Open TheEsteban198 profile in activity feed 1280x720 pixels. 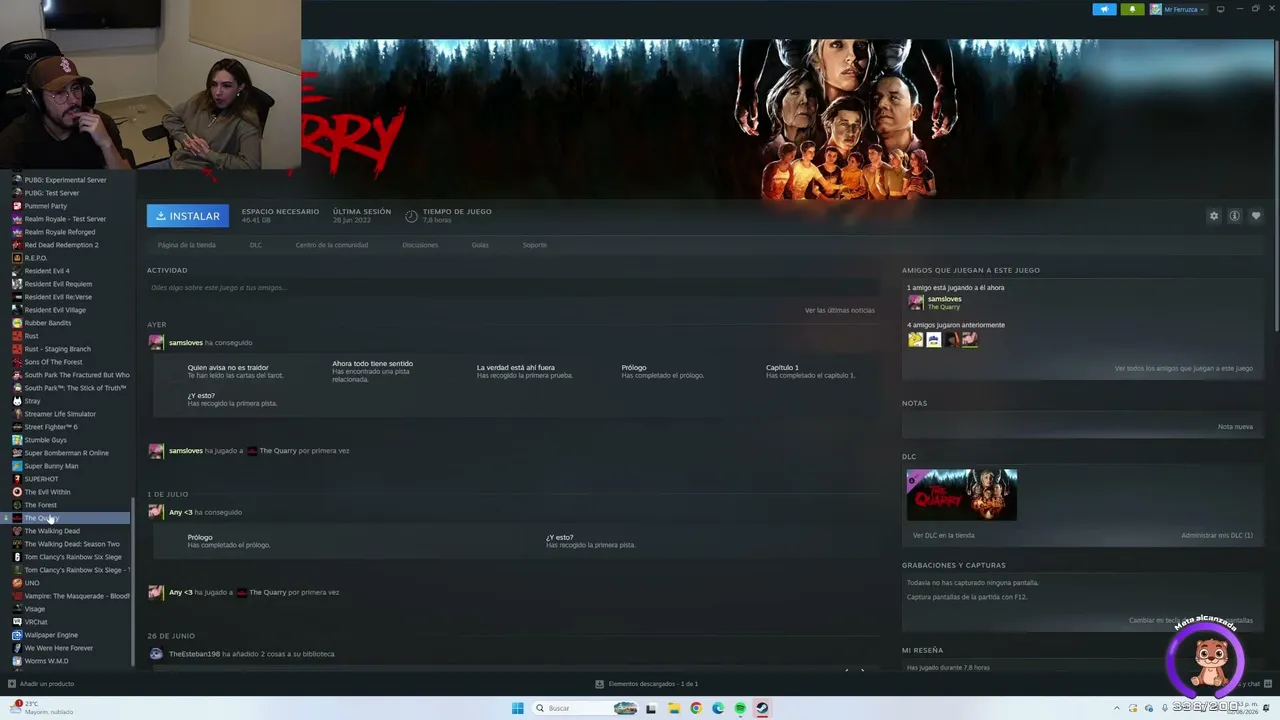(x=194, y=654)
